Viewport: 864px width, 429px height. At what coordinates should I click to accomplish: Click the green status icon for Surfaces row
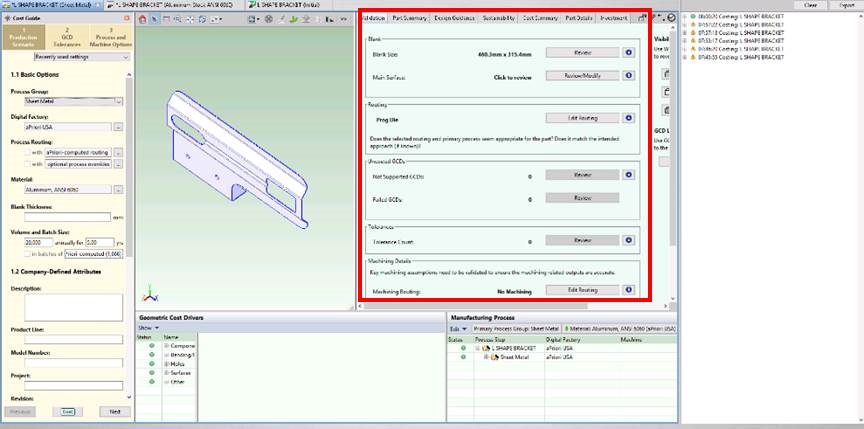[151, 372]
